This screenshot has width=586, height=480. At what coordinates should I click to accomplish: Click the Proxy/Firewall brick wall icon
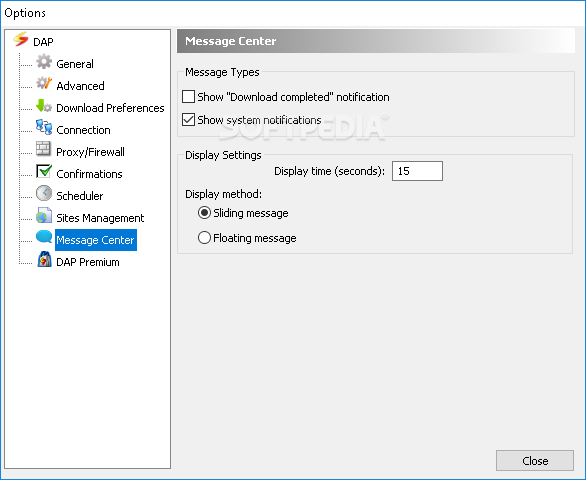coord(43,149)
